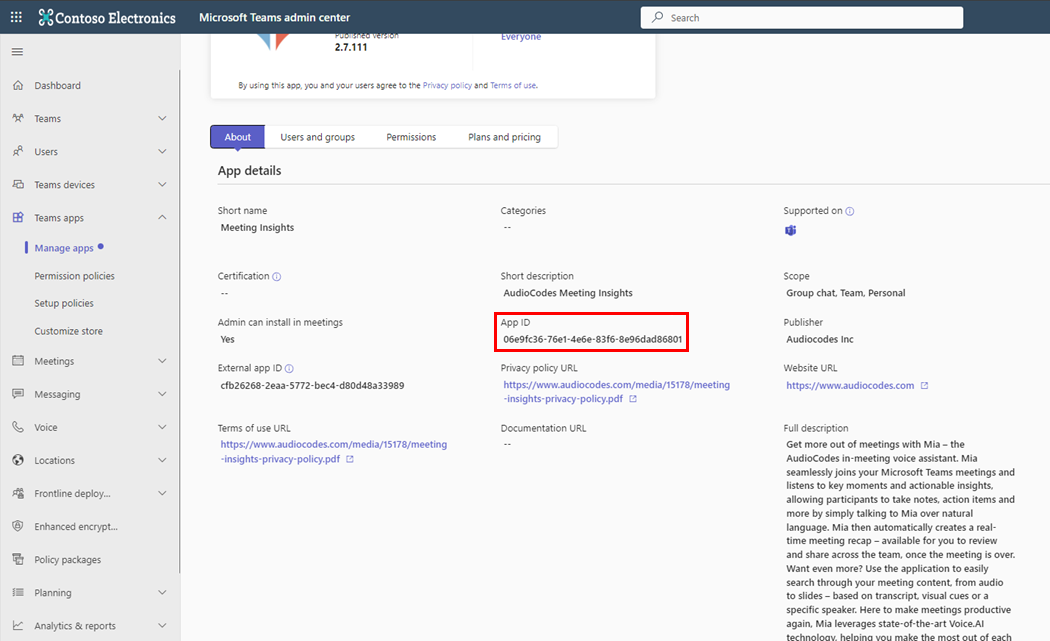Open the app launcher waffle icon
The width and height of the screenshot is (1050, 641).
click(17, 17)
